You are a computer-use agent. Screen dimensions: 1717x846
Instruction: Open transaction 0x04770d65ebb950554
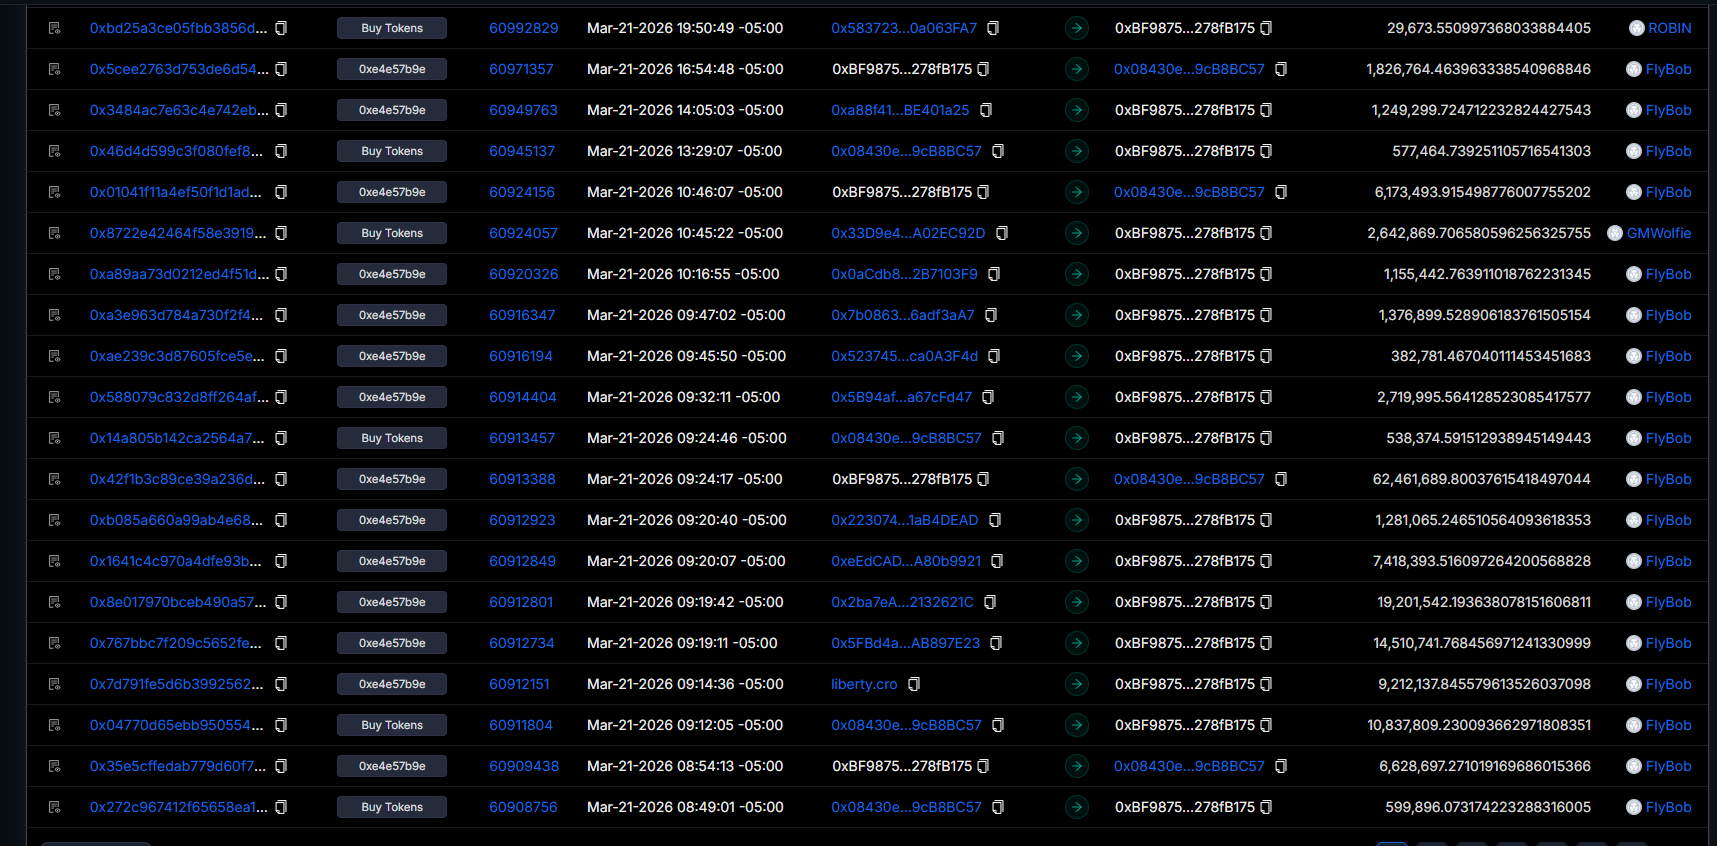pos(177,725)
